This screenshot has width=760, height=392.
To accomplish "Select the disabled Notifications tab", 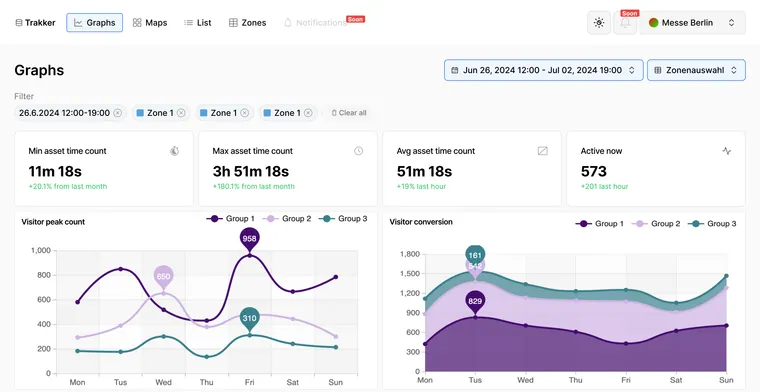I will pos(315,23).
